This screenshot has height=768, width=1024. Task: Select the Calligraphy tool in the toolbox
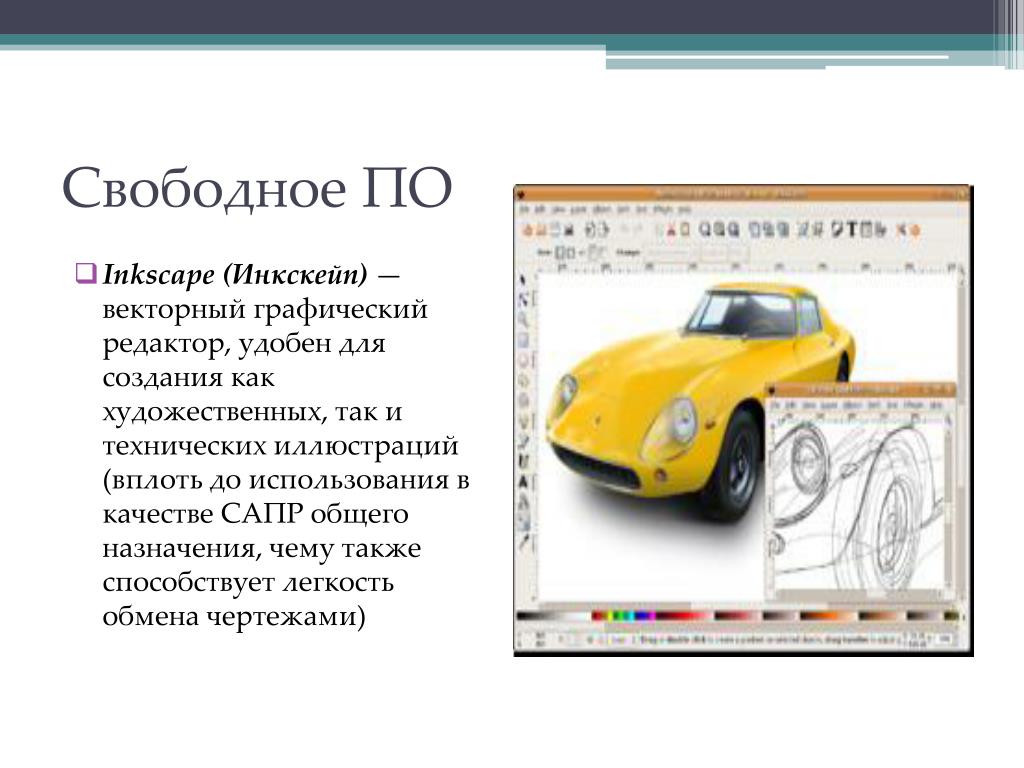(x=523, y=462)
